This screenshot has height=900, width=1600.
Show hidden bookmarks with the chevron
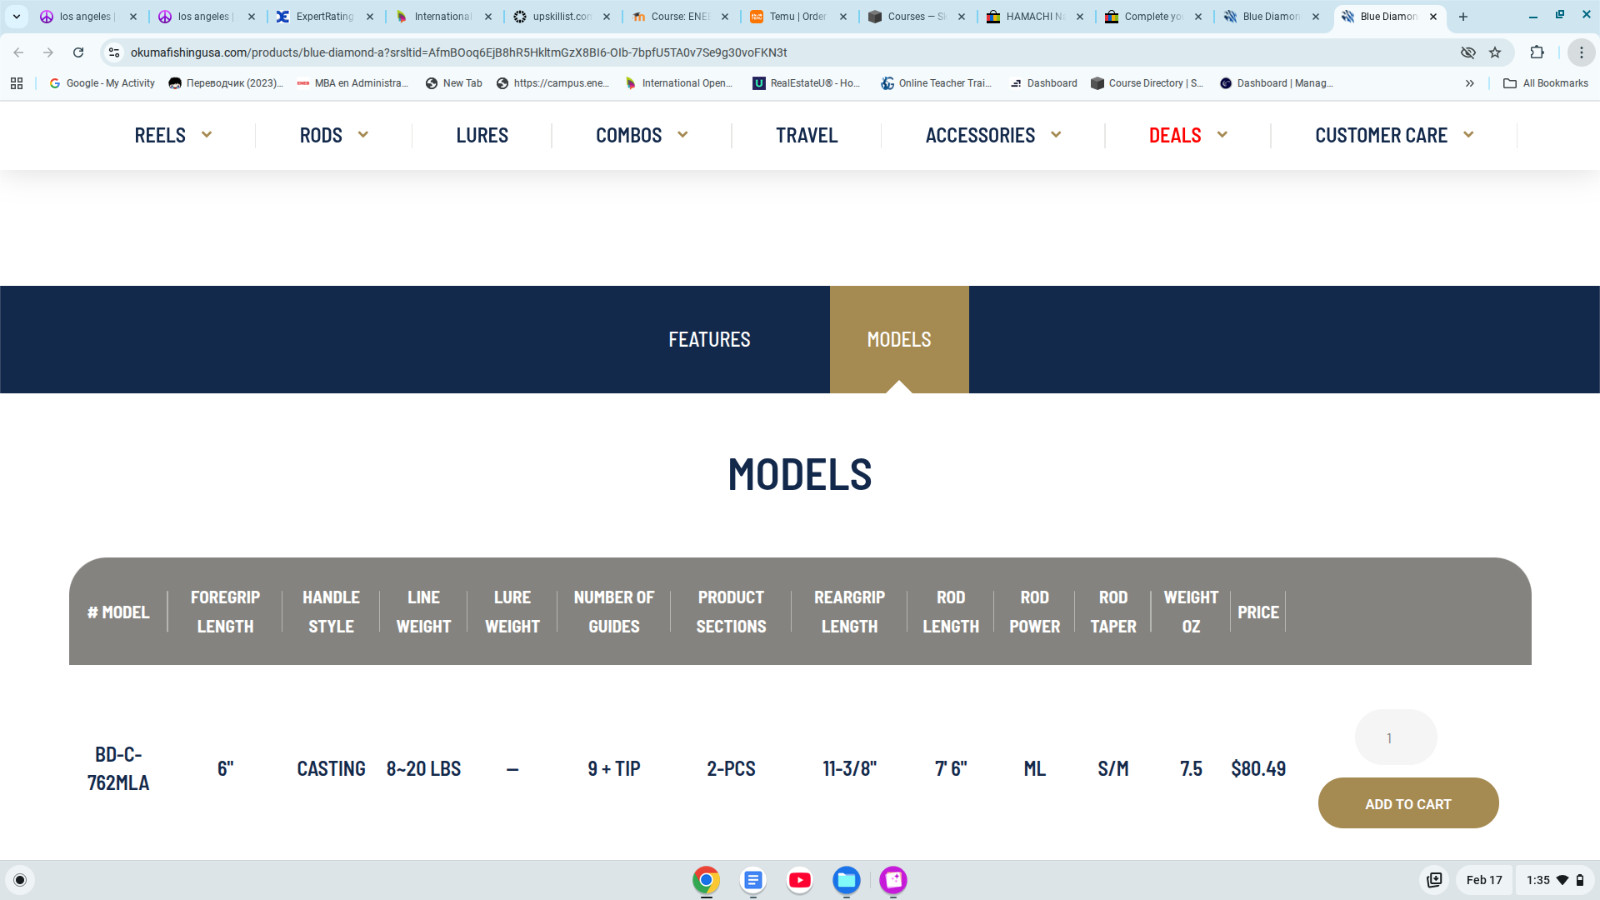click(1469, 83)
